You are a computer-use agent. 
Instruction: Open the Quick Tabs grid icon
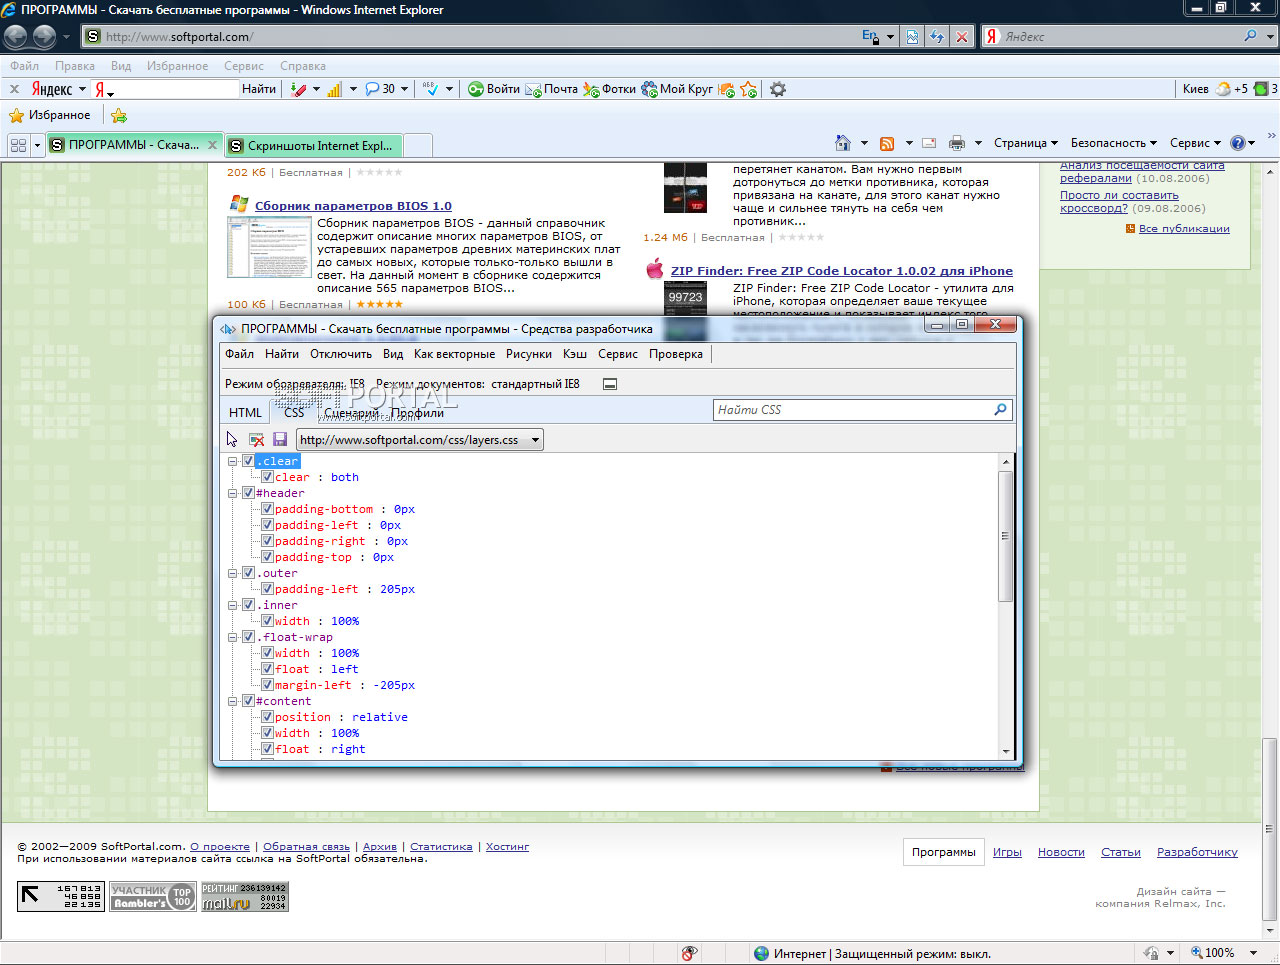coord(18,145)
